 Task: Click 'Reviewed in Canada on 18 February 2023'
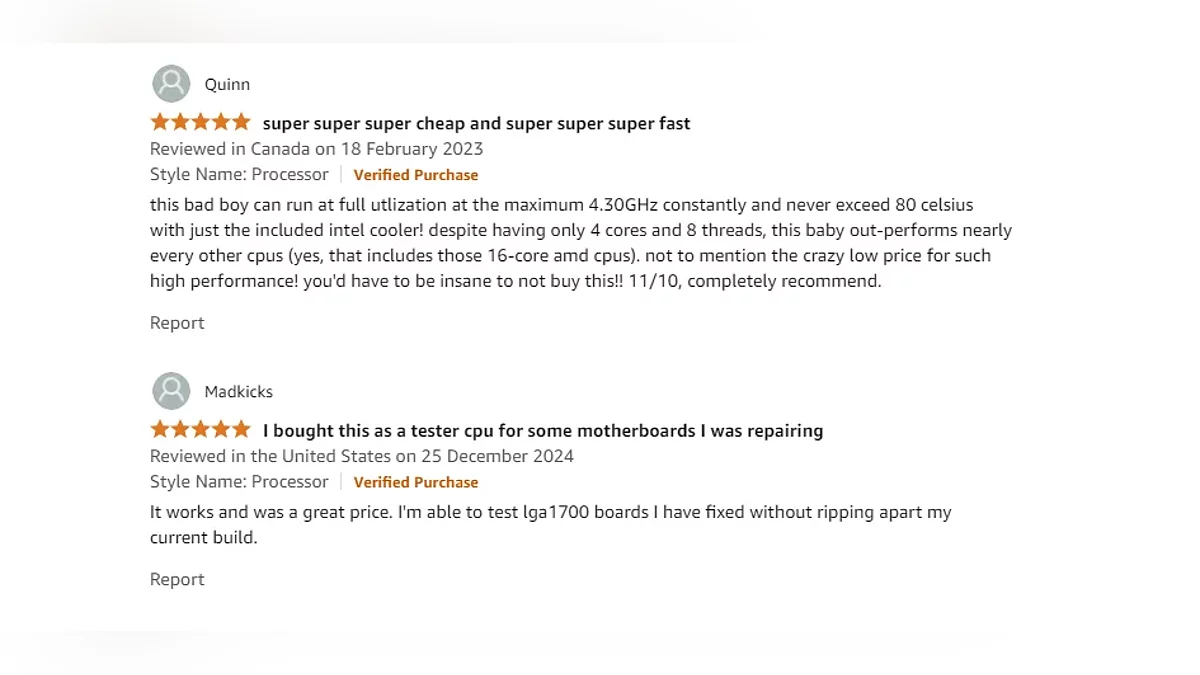point(316,149)
